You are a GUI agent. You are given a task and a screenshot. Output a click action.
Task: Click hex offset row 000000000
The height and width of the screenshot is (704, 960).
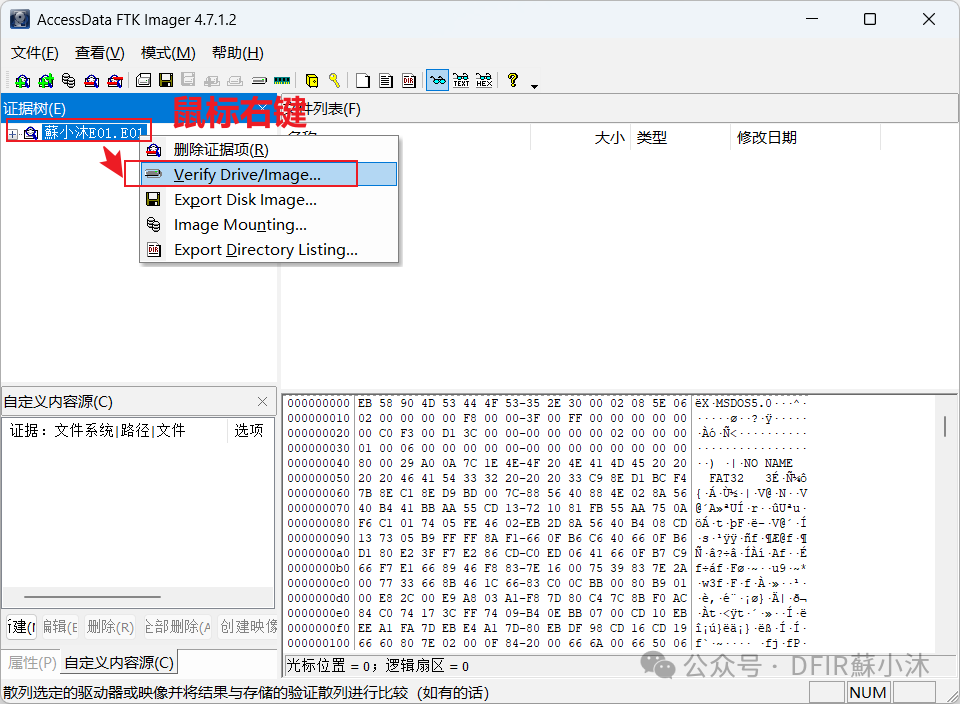click(318, 403)
